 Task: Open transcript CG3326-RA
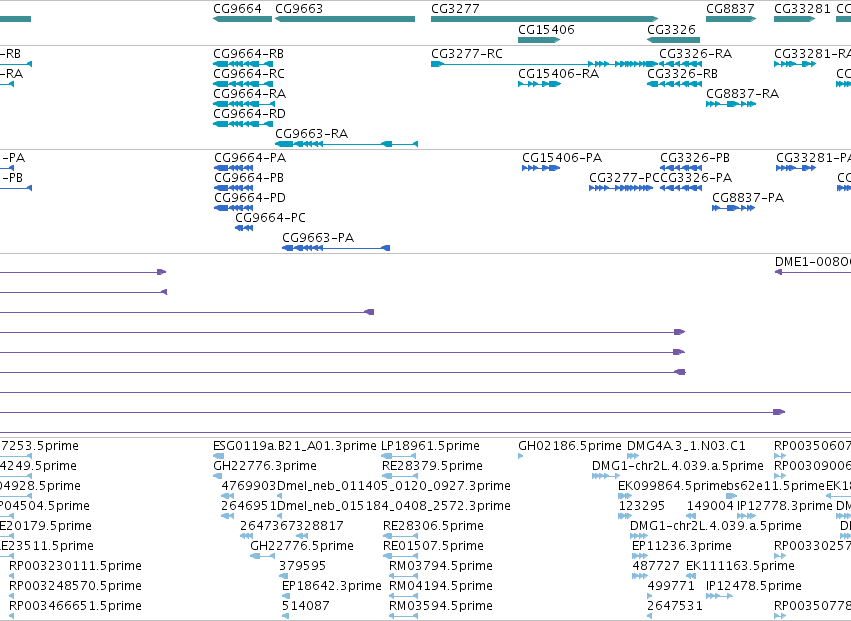(x=695, y=54)
